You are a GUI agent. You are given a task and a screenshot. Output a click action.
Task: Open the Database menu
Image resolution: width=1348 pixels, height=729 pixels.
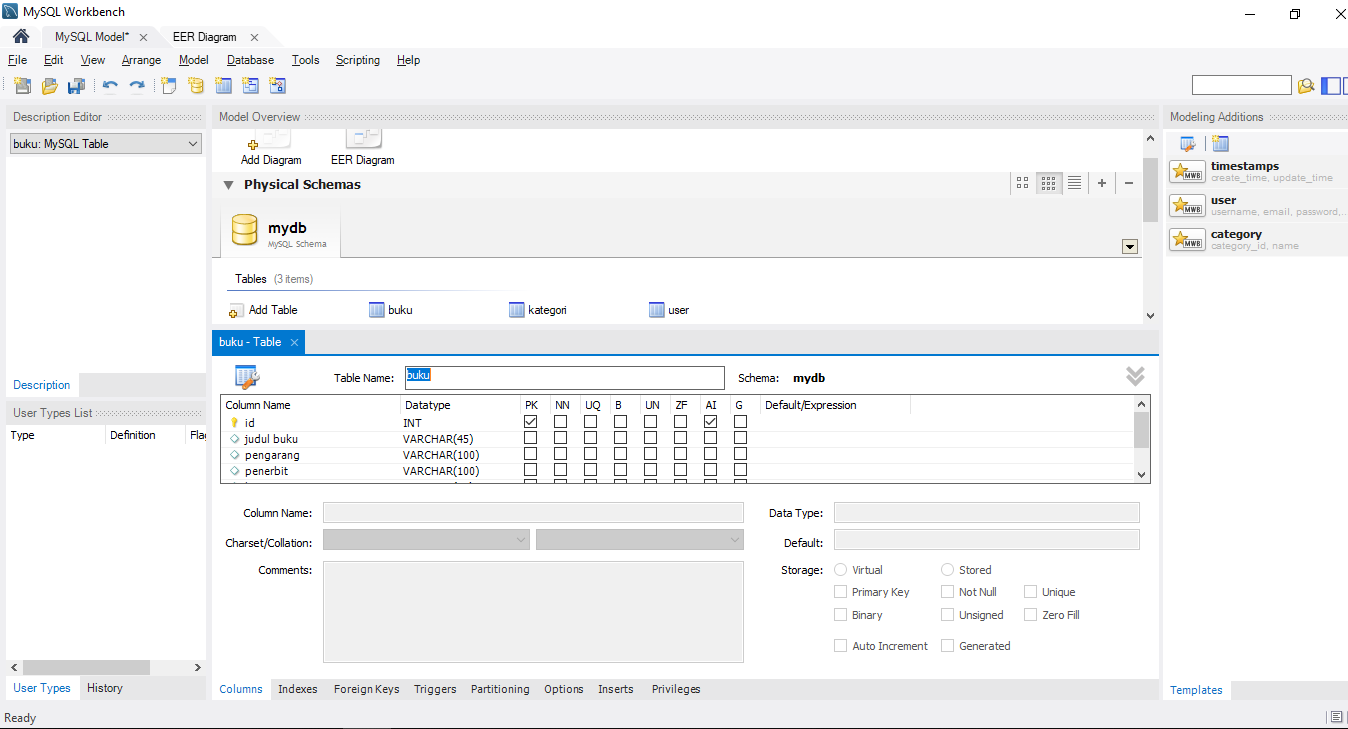(249, 60)
